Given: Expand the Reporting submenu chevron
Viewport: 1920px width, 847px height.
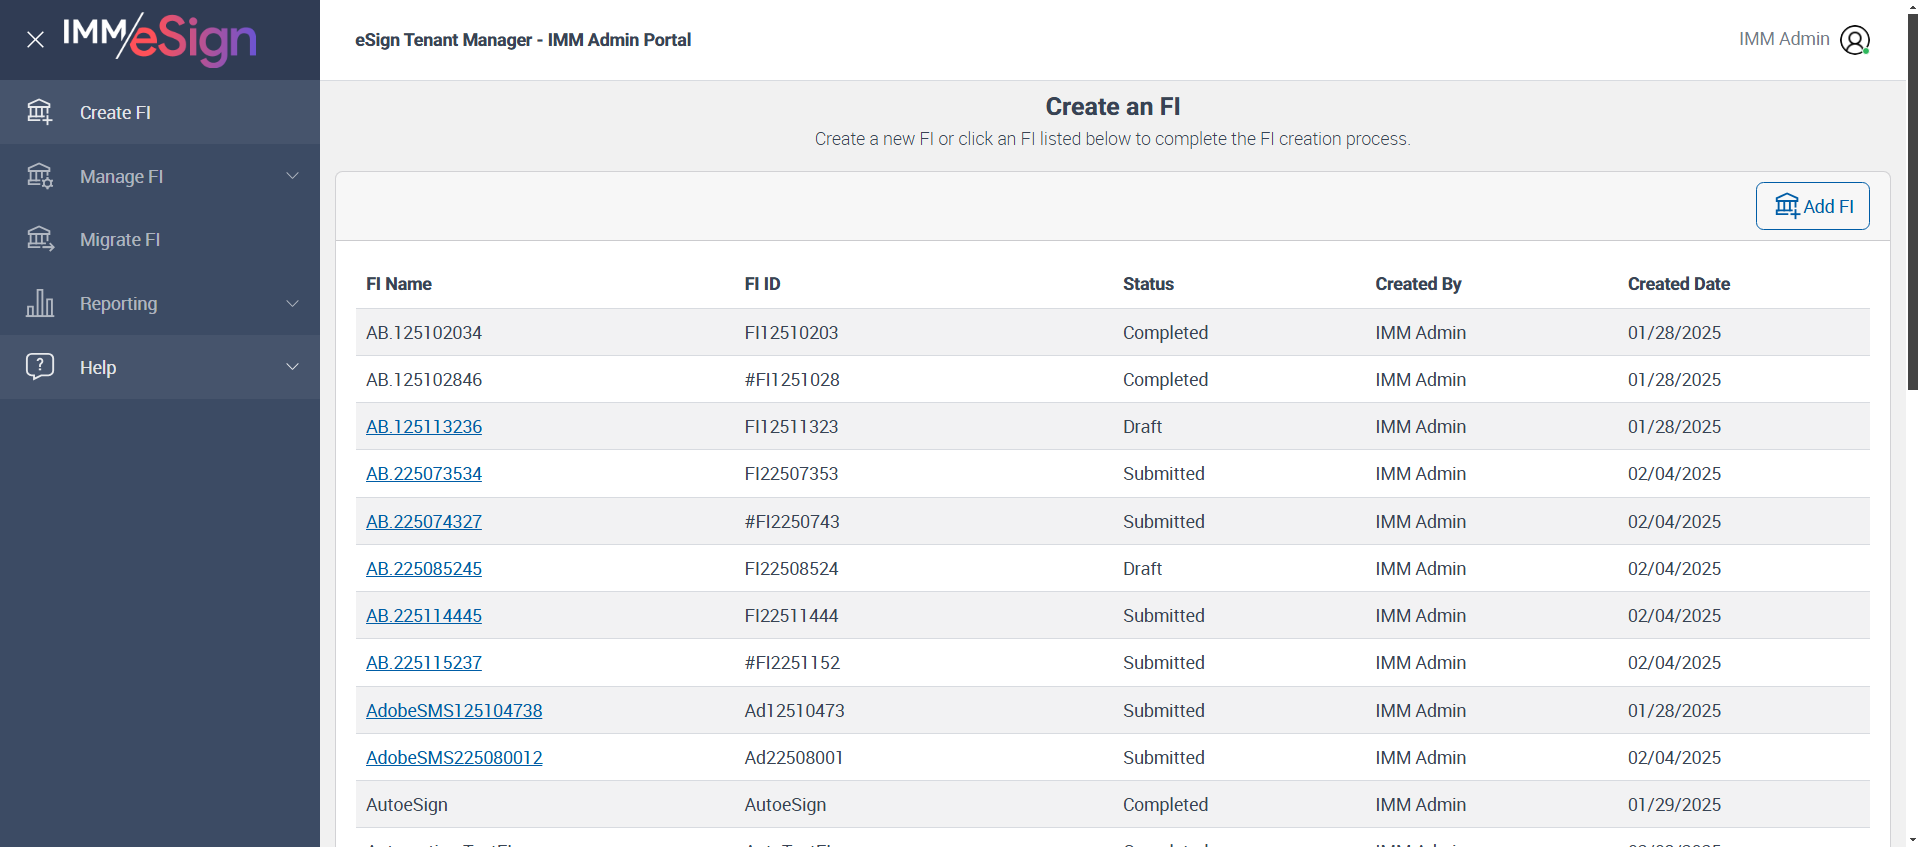Looking at the screenshot, I should click(x=293, y=303).
